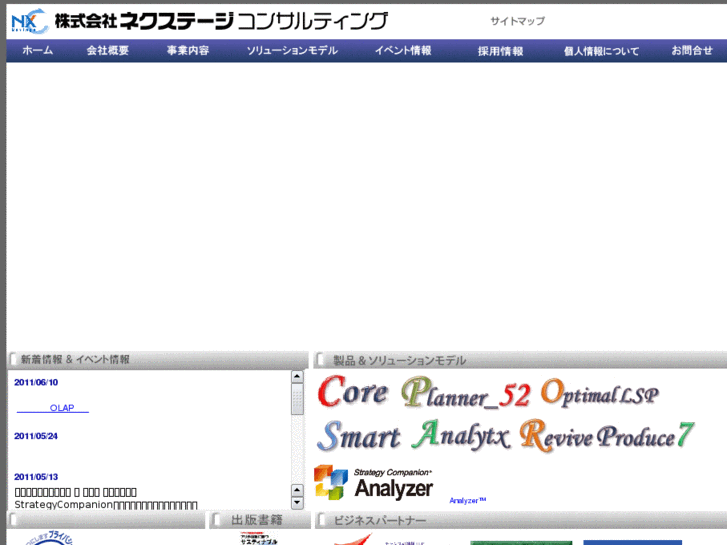Image resolution: width=727 pixels, height=545 pixels.
Task: Open the ソリューションモデル menu item
Action: click(292, 51)
